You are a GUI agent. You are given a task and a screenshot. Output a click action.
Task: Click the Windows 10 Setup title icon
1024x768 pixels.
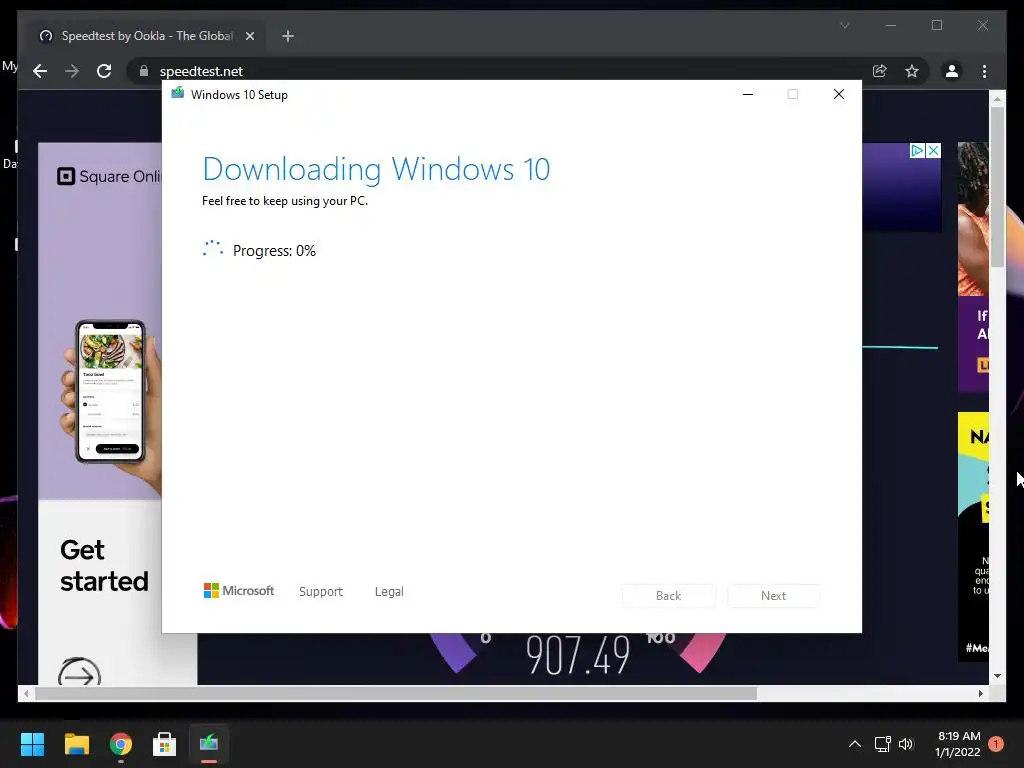pyautogui.click(x=177, y=93)
